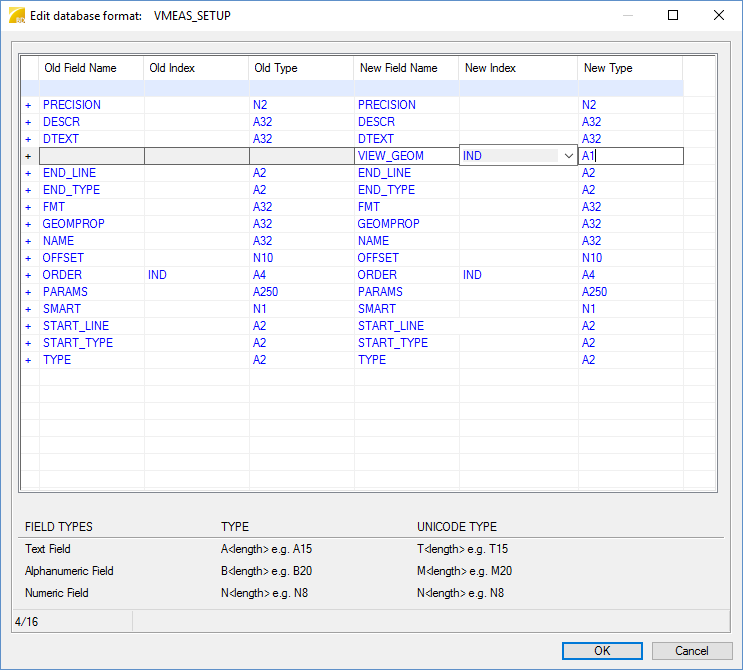Click the plus marker beside GEOMPROP row
Viewport: 743px width, 670px height.
(x=28, y=224)
